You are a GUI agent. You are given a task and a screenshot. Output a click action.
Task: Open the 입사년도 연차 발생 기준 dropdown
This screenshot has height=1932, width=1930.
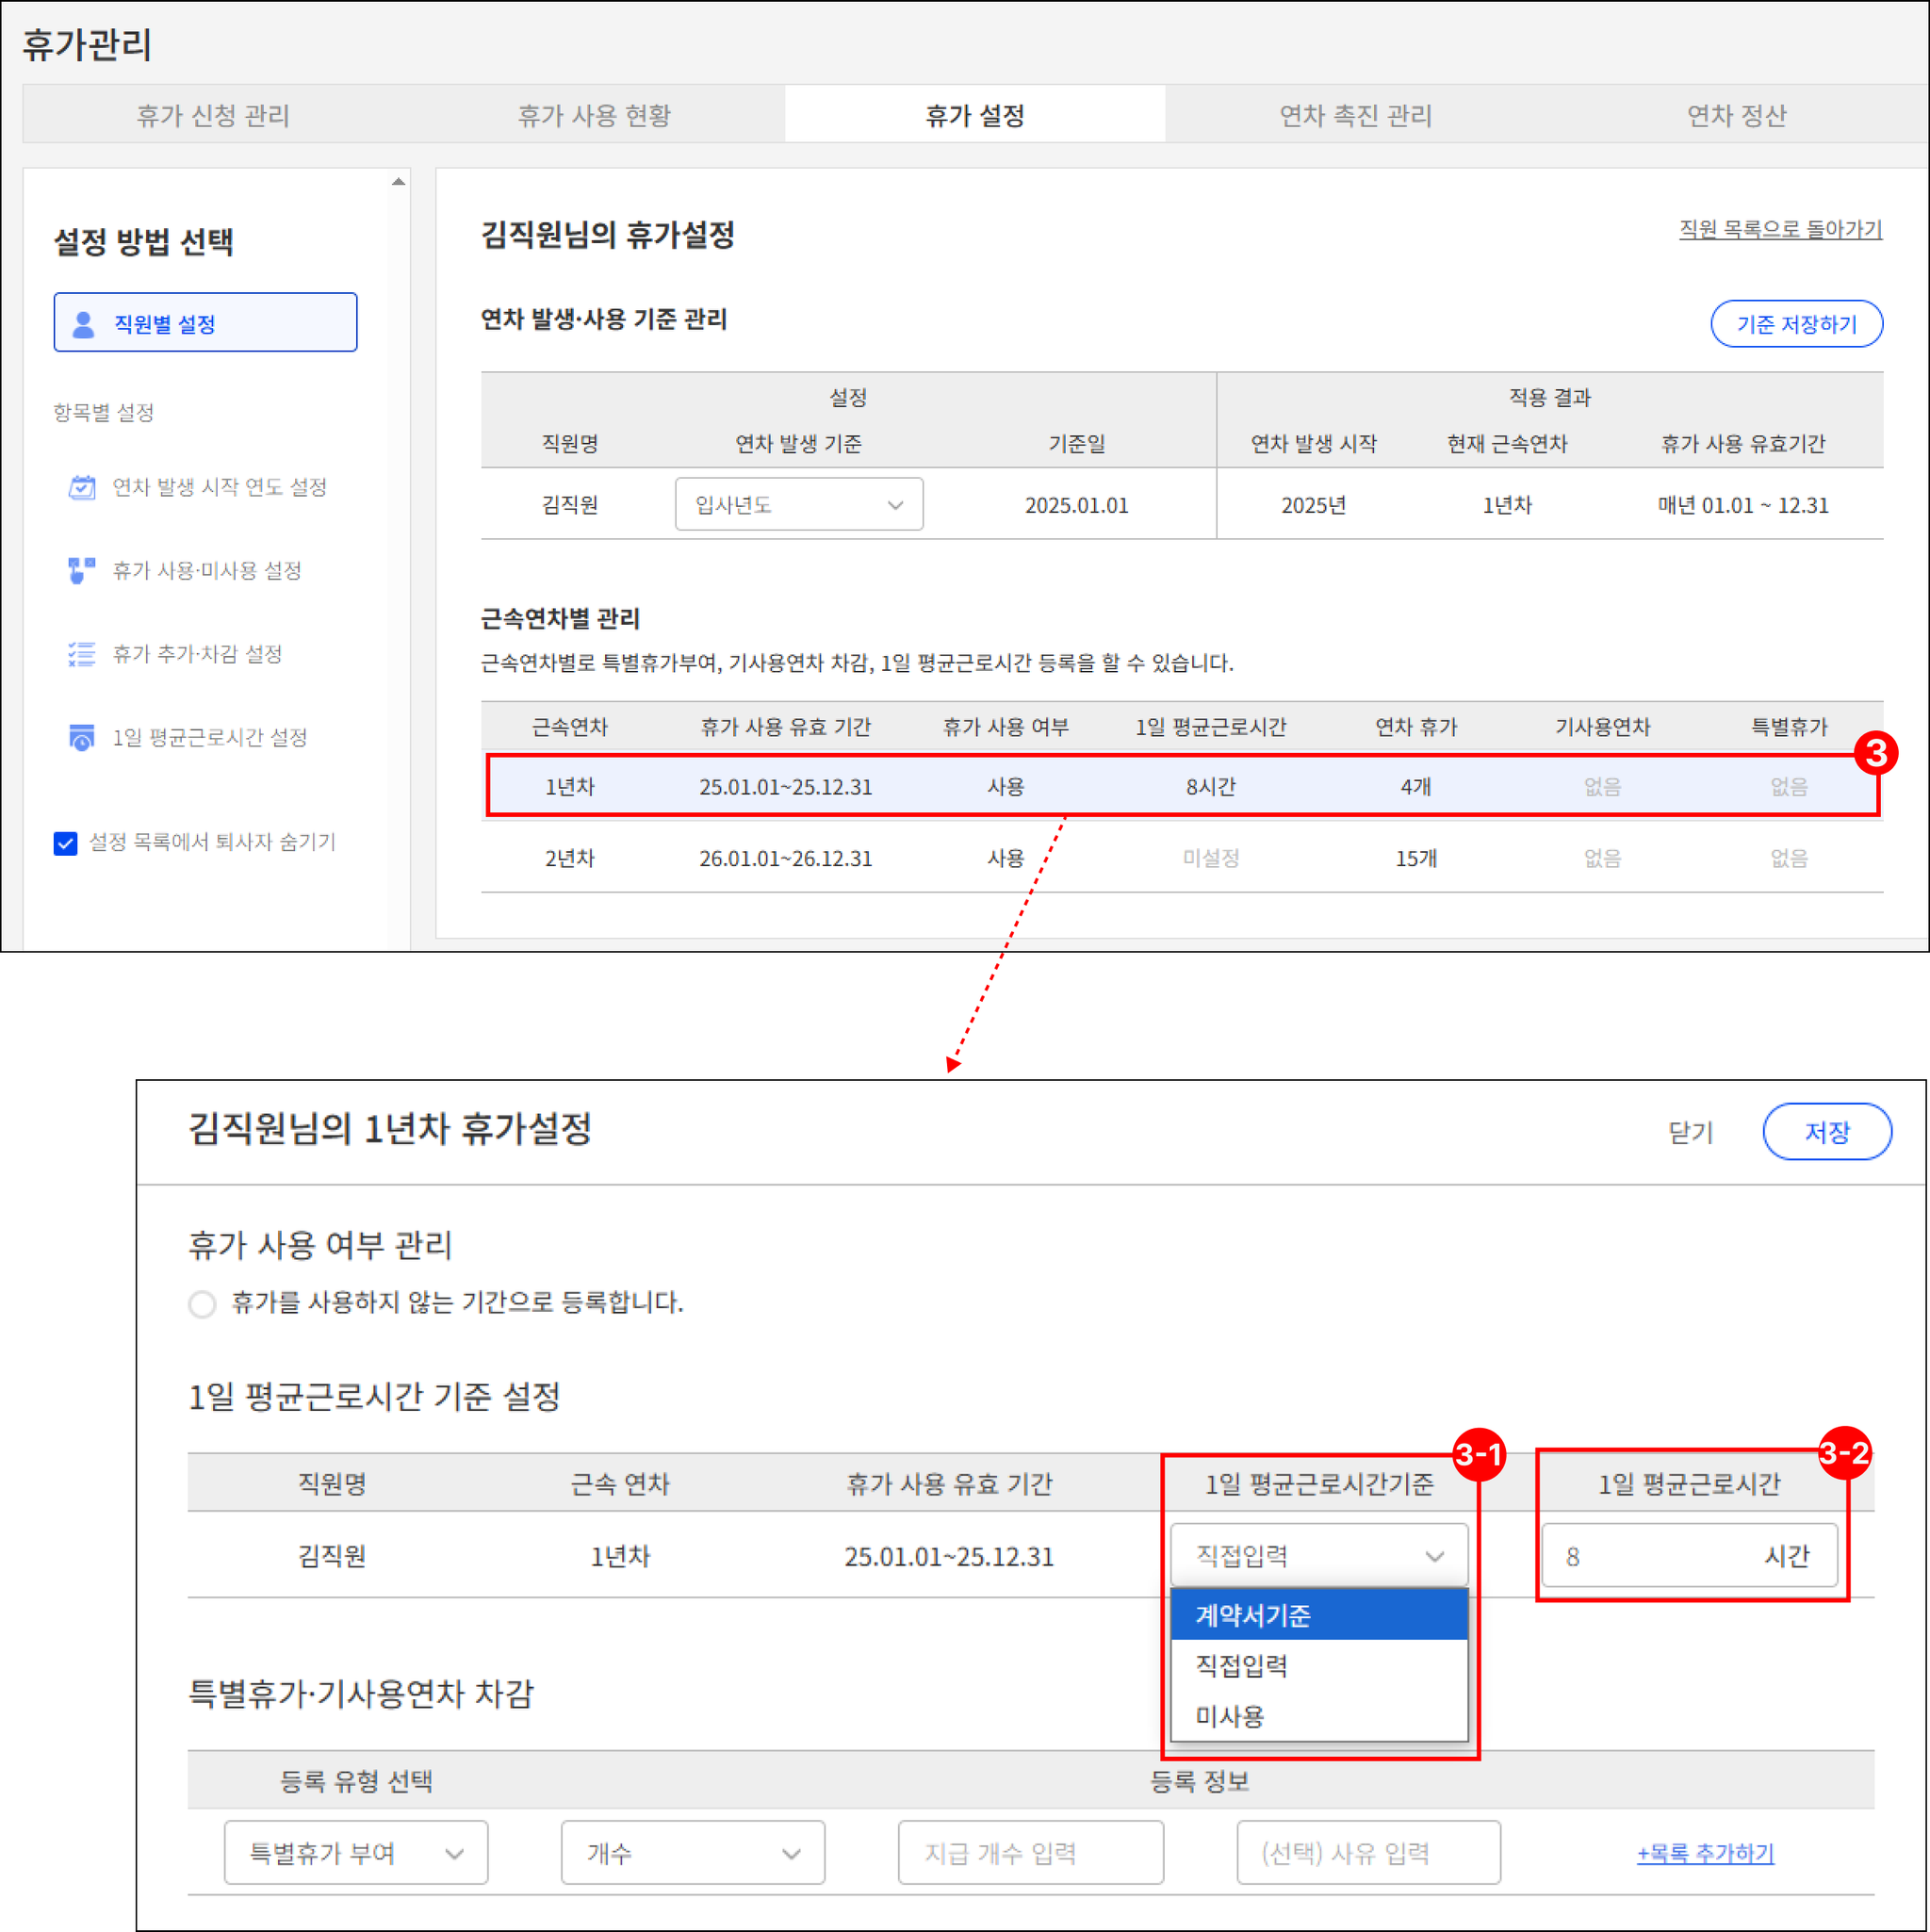point(799,504)
